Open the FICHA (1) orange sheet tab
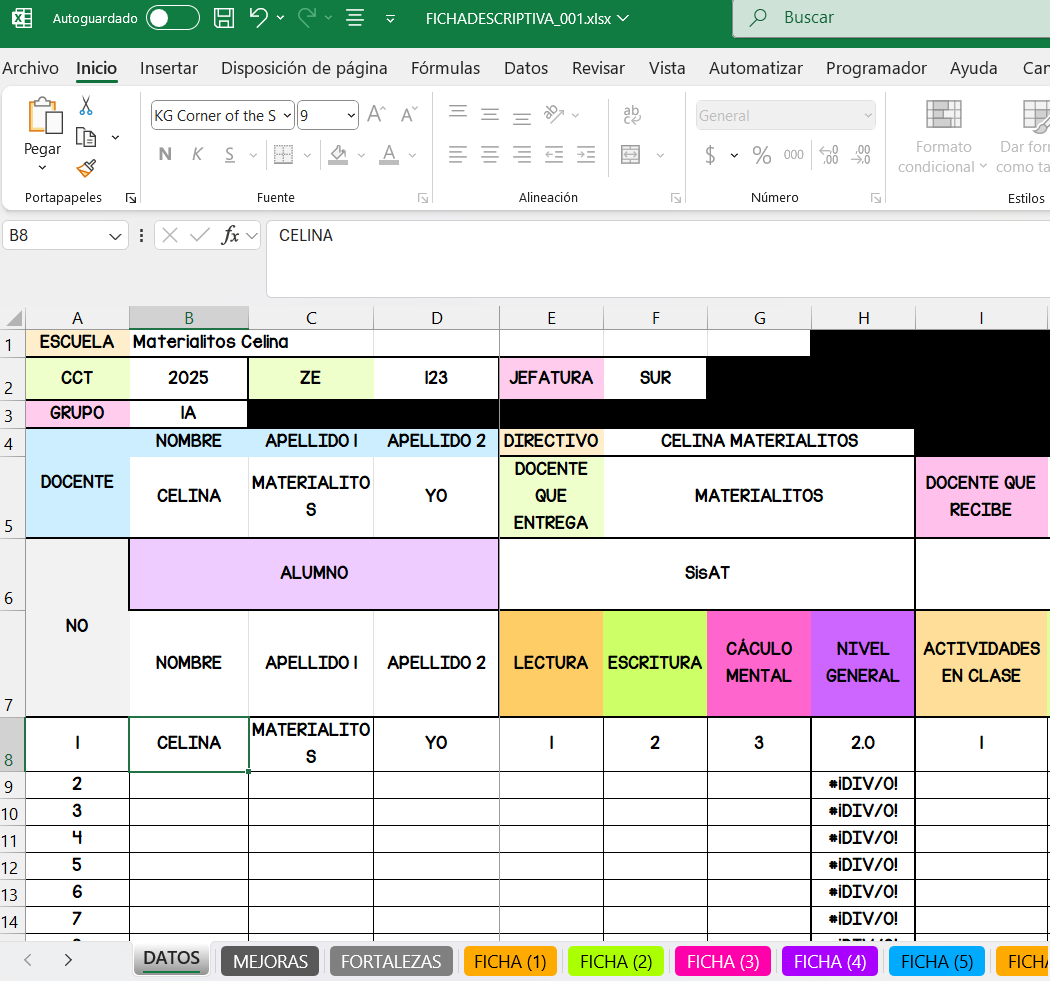The height and width of the screenshot is (981, 1050). coord(510,962)
